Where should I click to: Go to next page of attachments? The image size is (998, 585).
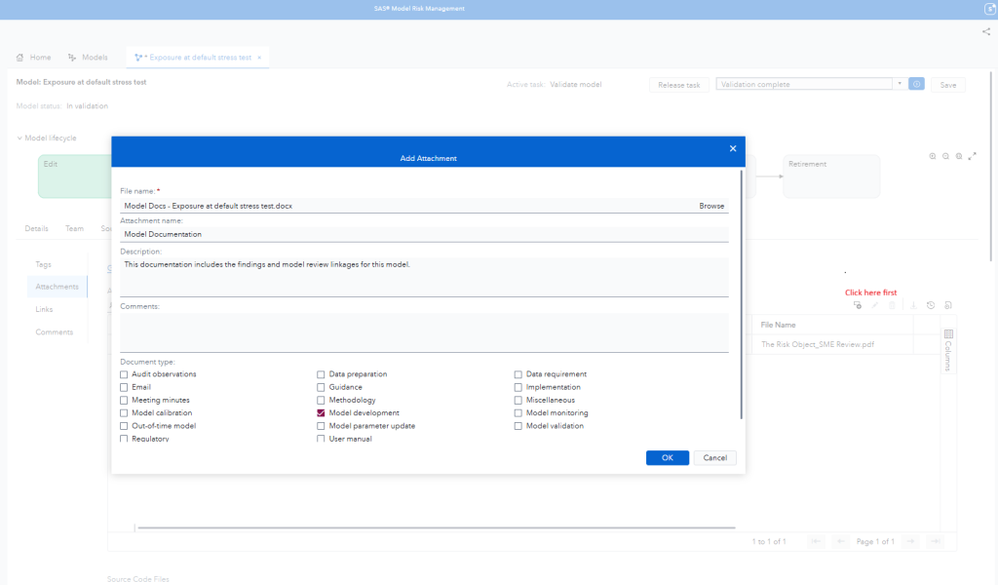click(x=911, y=541)
